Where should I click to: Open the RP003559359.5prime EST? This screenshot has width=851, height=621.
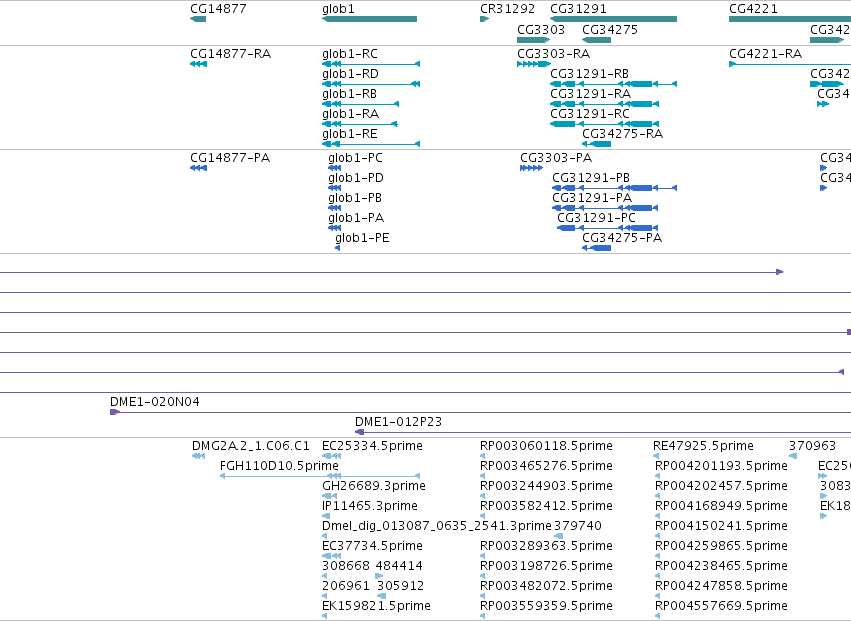pos(547,606)
